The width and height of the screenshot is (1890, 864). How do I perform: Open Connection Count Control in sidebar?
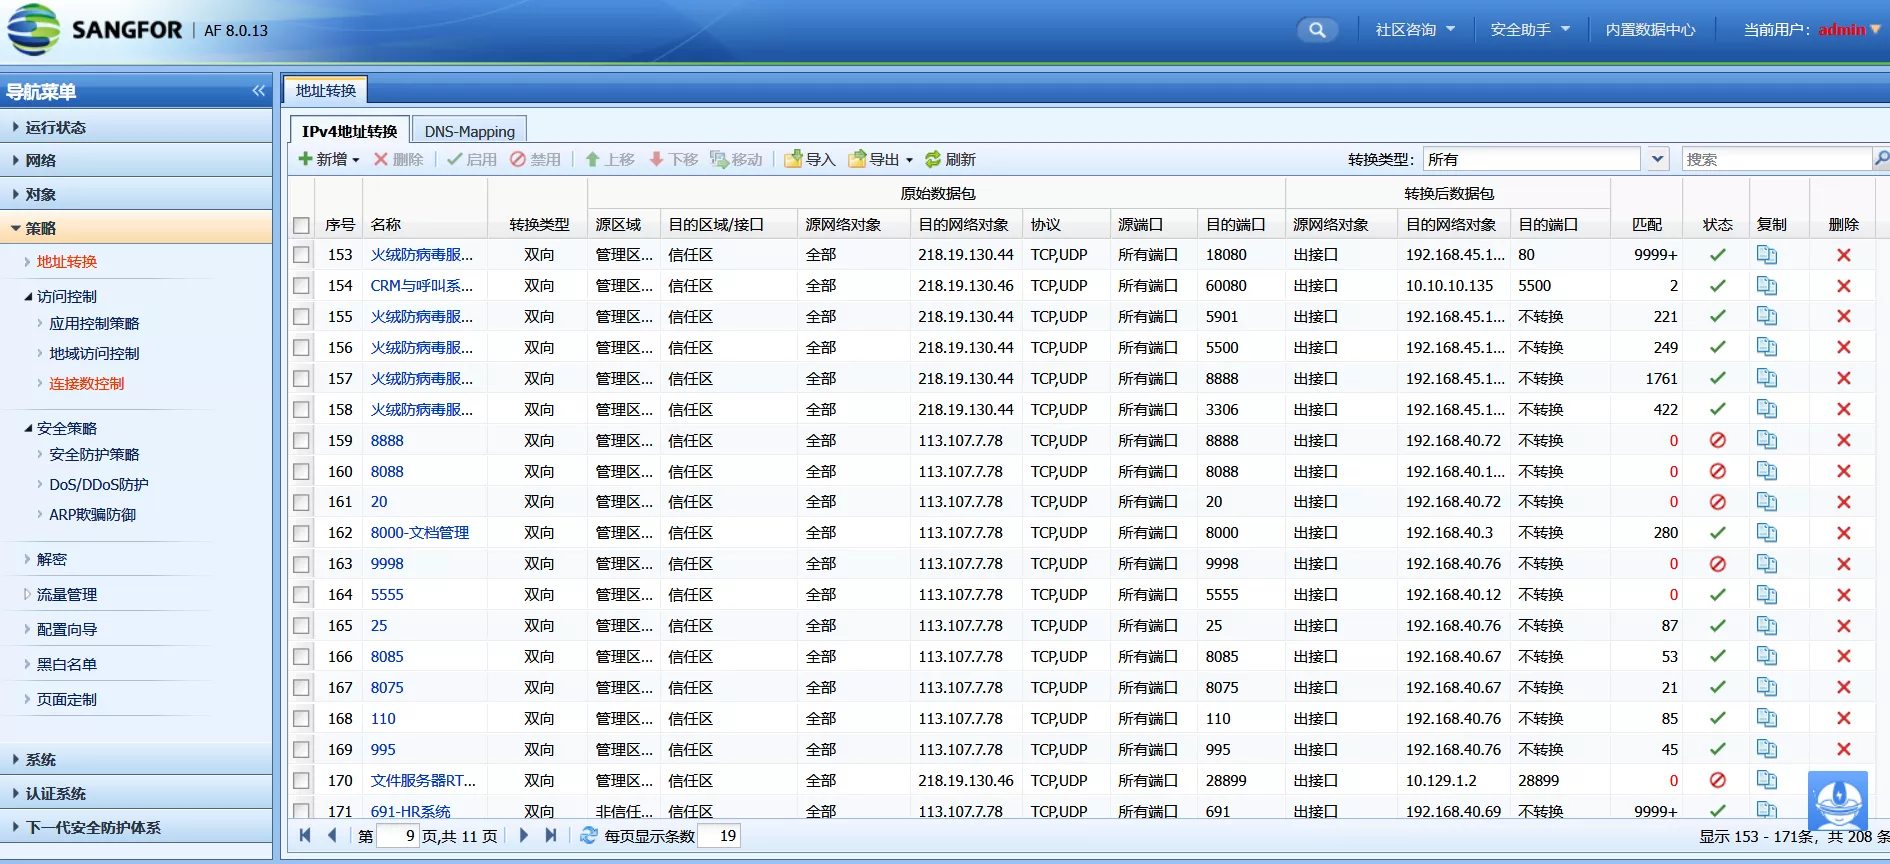point(87,384)
